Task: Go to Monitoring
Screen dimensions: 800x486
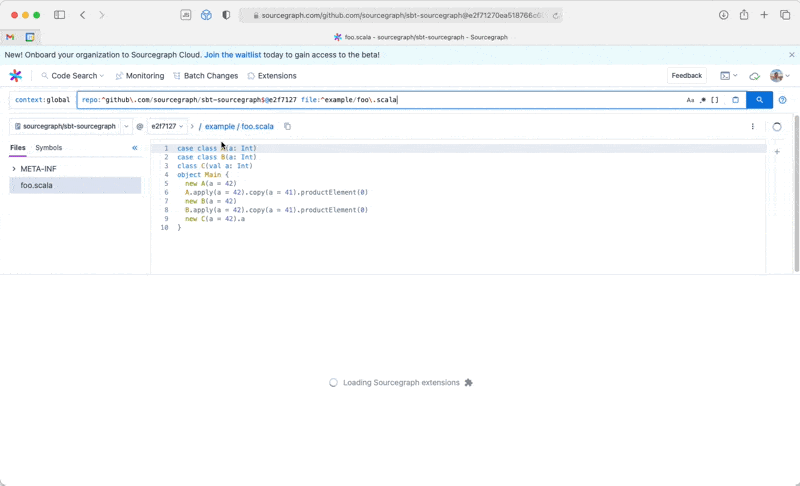Action: [x=140, y=75]
